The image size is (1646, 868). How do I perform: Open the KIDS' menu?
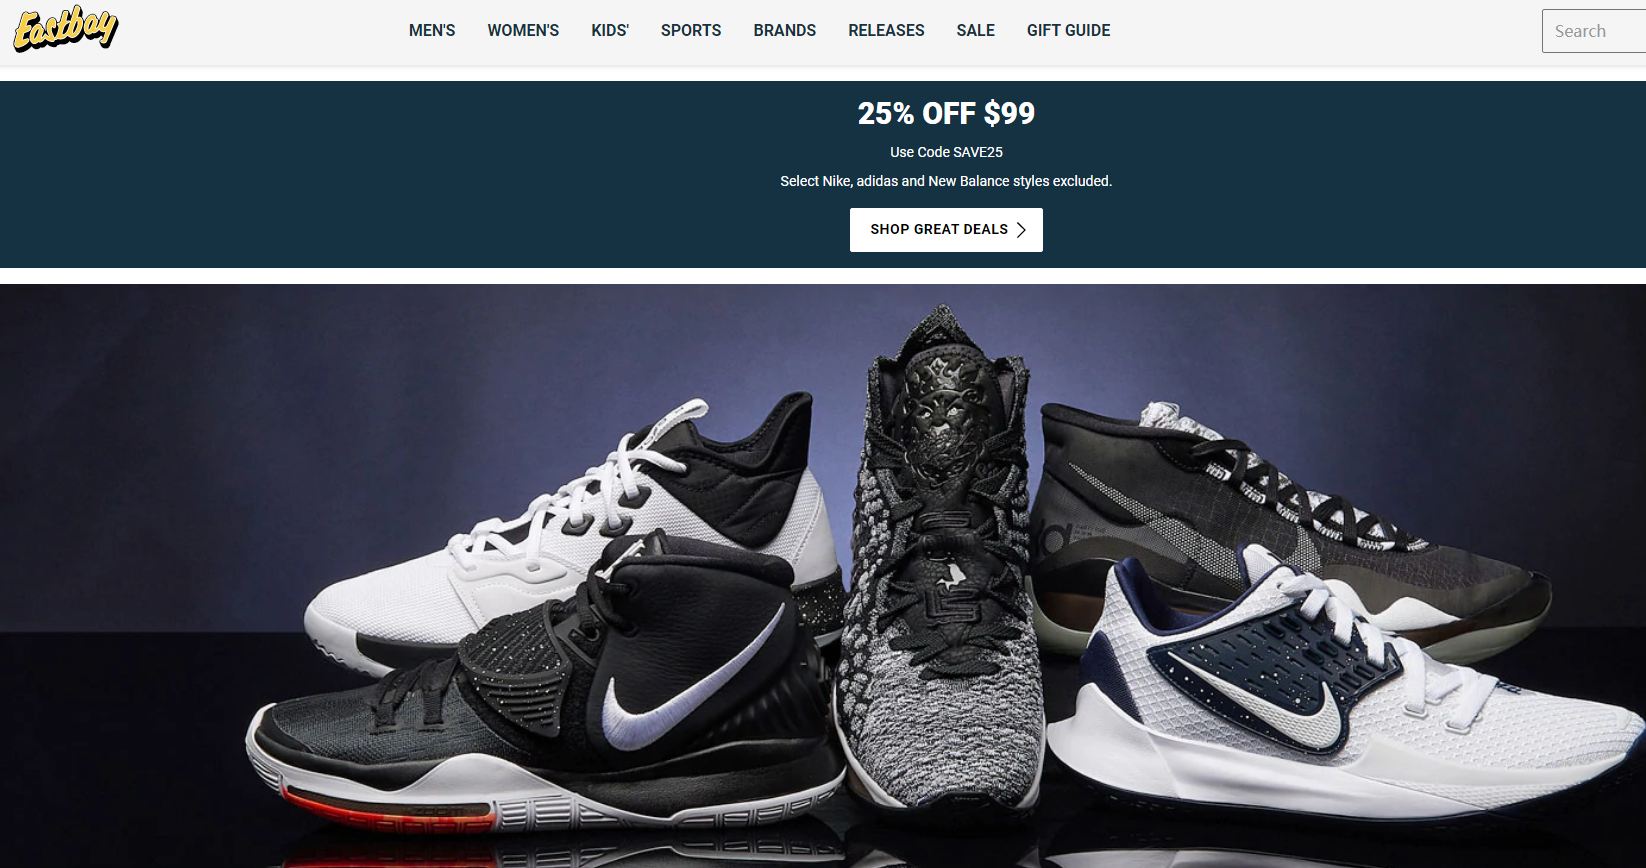tap(610, 31)
